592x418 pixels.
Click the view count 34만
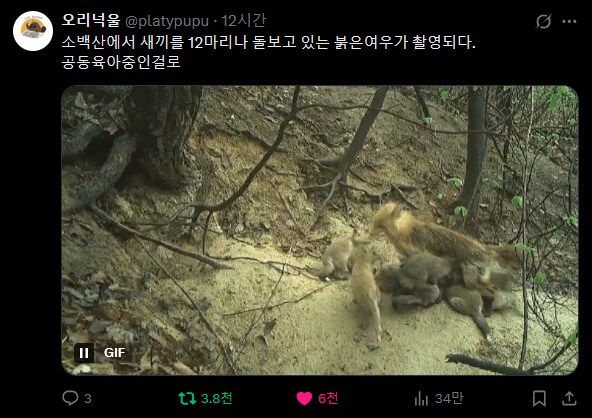click(449, 398)
